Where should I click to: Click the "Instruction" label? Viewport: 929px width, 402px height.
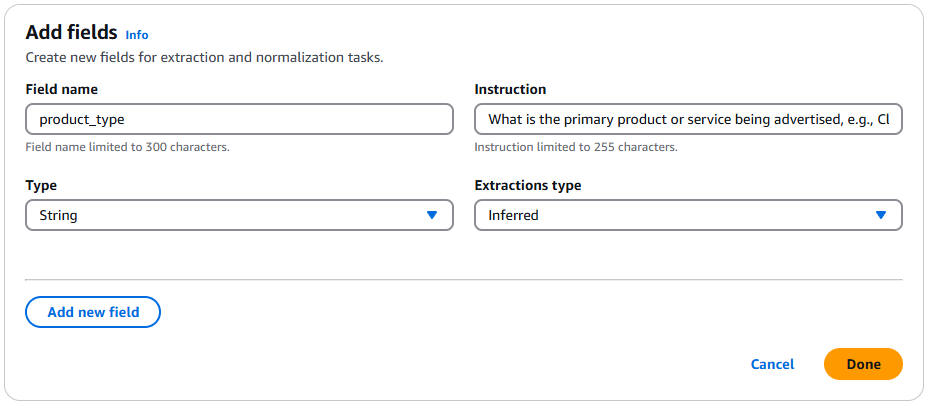(x=510, y=90)
